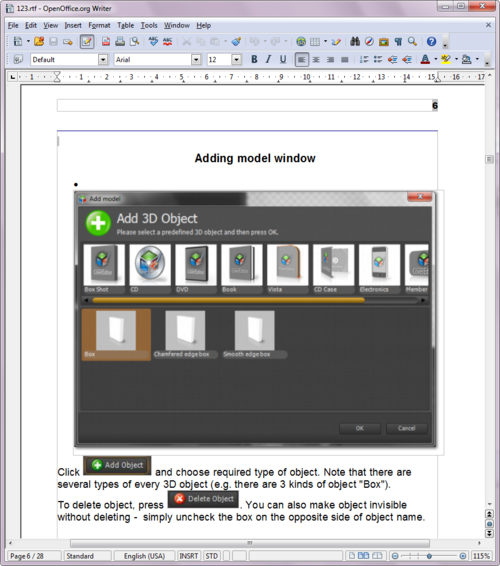Screen dimensions: 500x566
Task: Select the Format Paintbrush tool
Action: click(x=236, y=42)
